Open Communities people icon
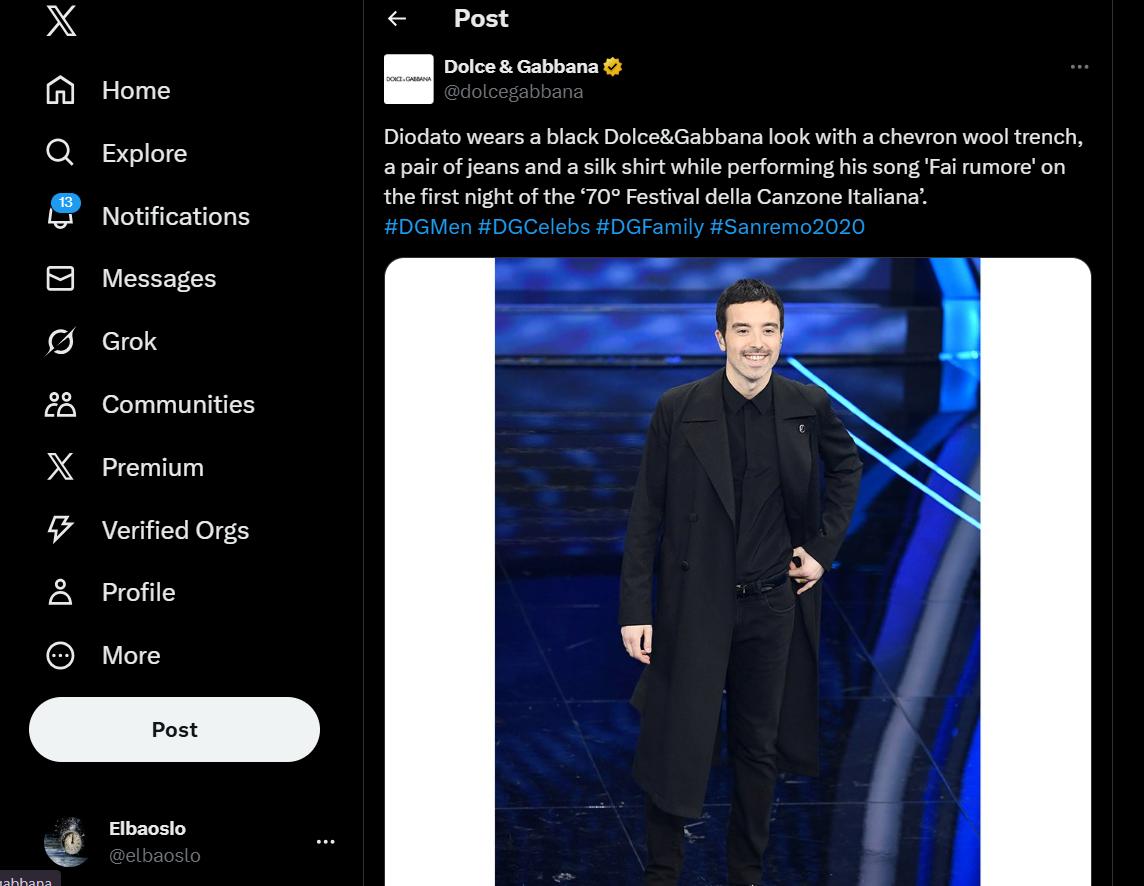The height and width of the screenshot is (886, 1144). 61,405
